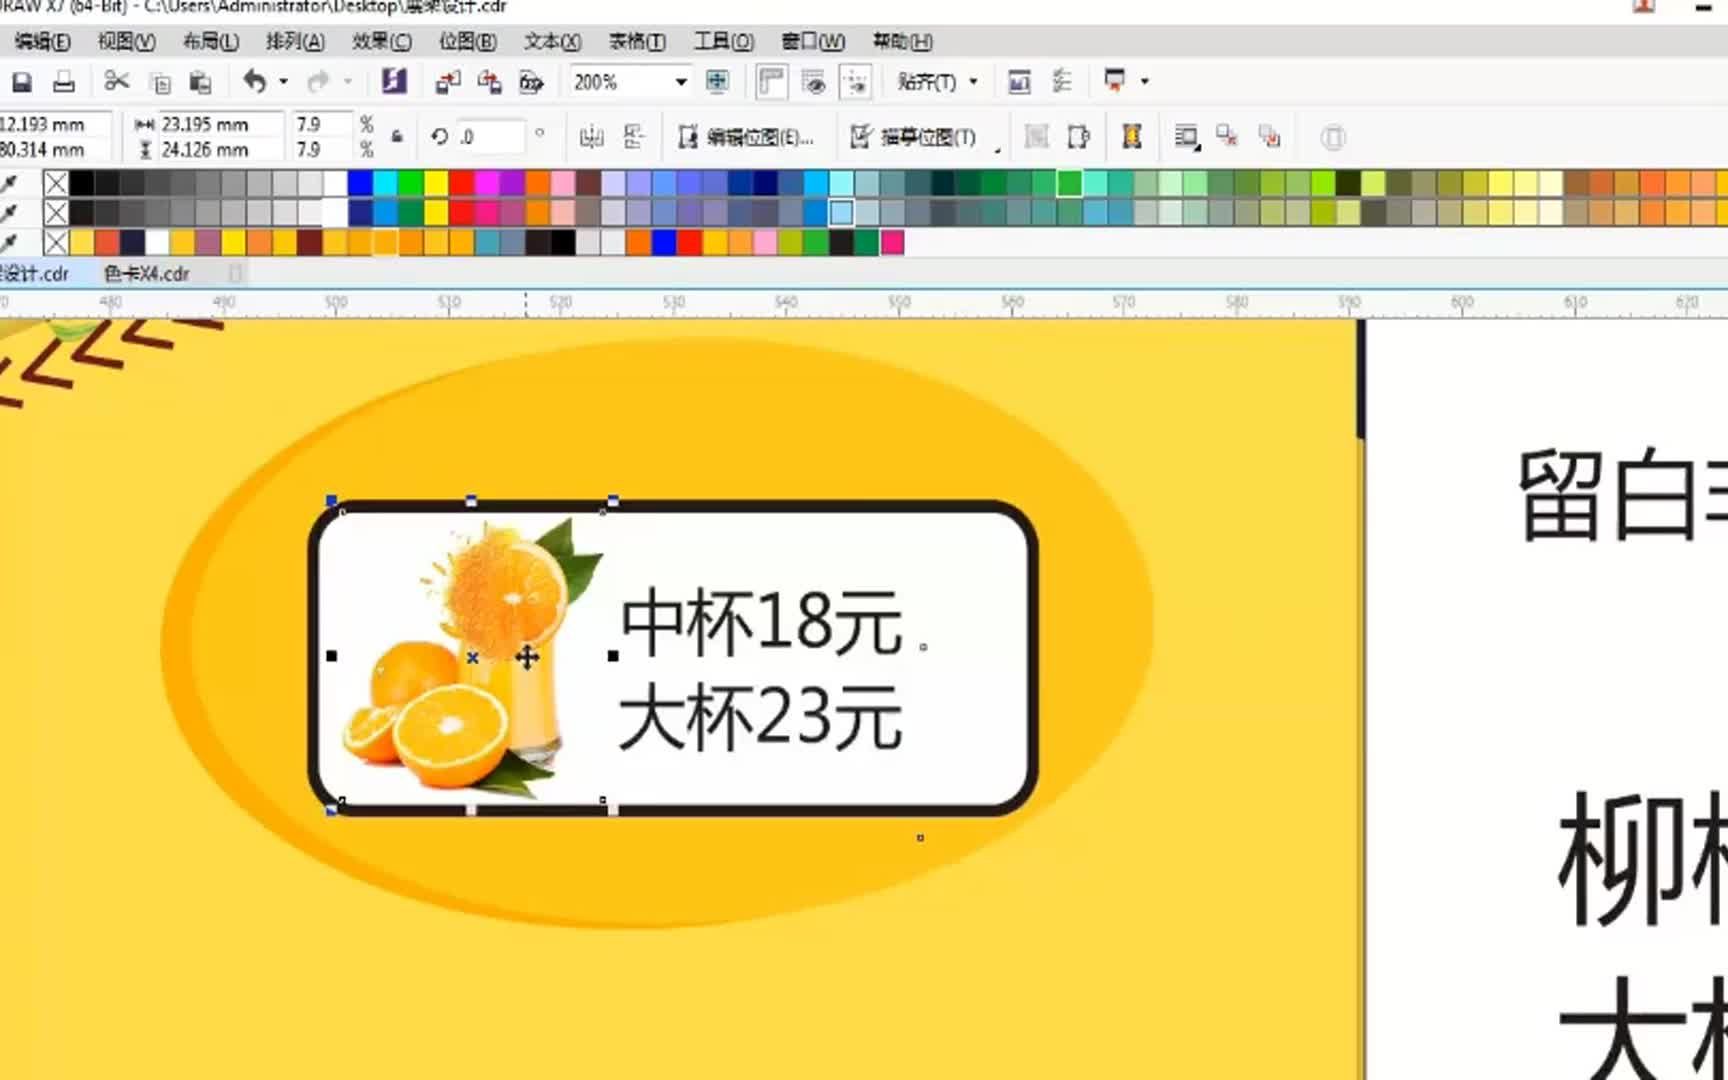Click the Break link icon

[x=1227, y=136]
